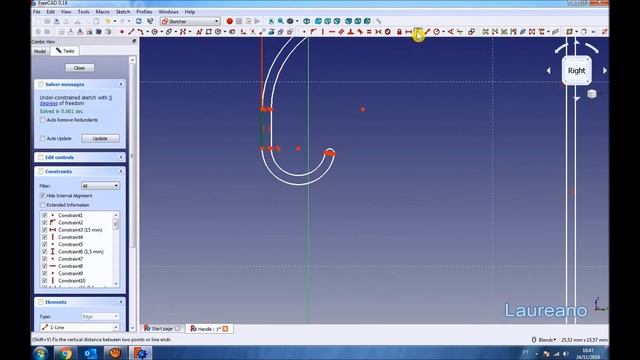
Task: Open the Windows menu
Action: pyautogui.click(x=169, y=12)
